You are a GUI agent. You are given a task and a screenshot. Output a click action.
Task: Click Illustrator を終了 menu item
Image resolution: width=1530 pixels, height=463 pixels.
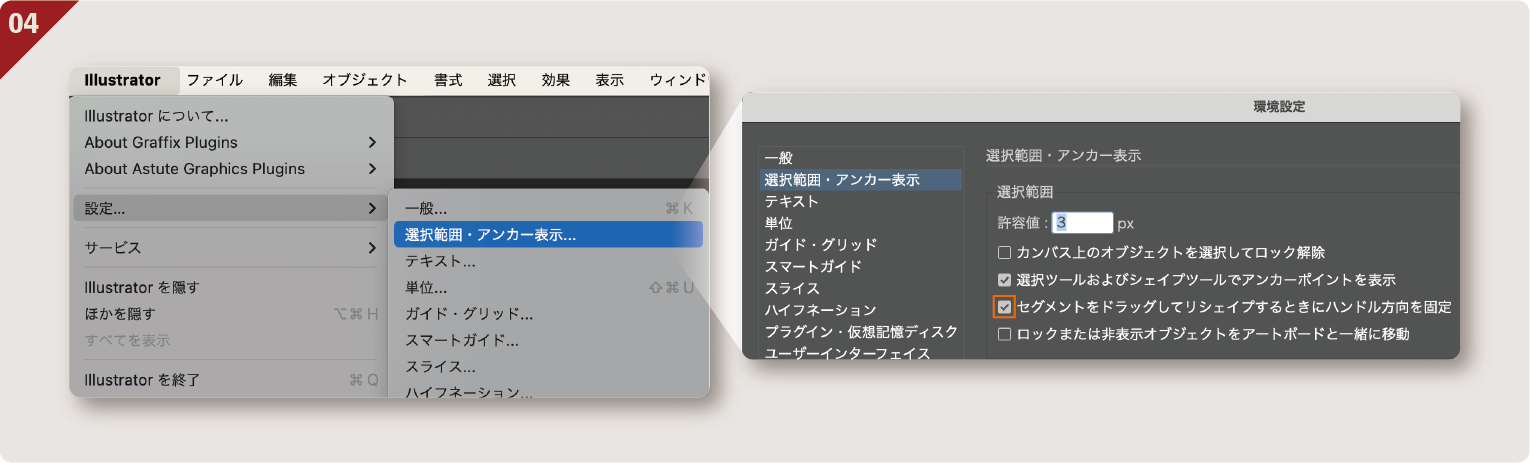click(x=142, y=380)
